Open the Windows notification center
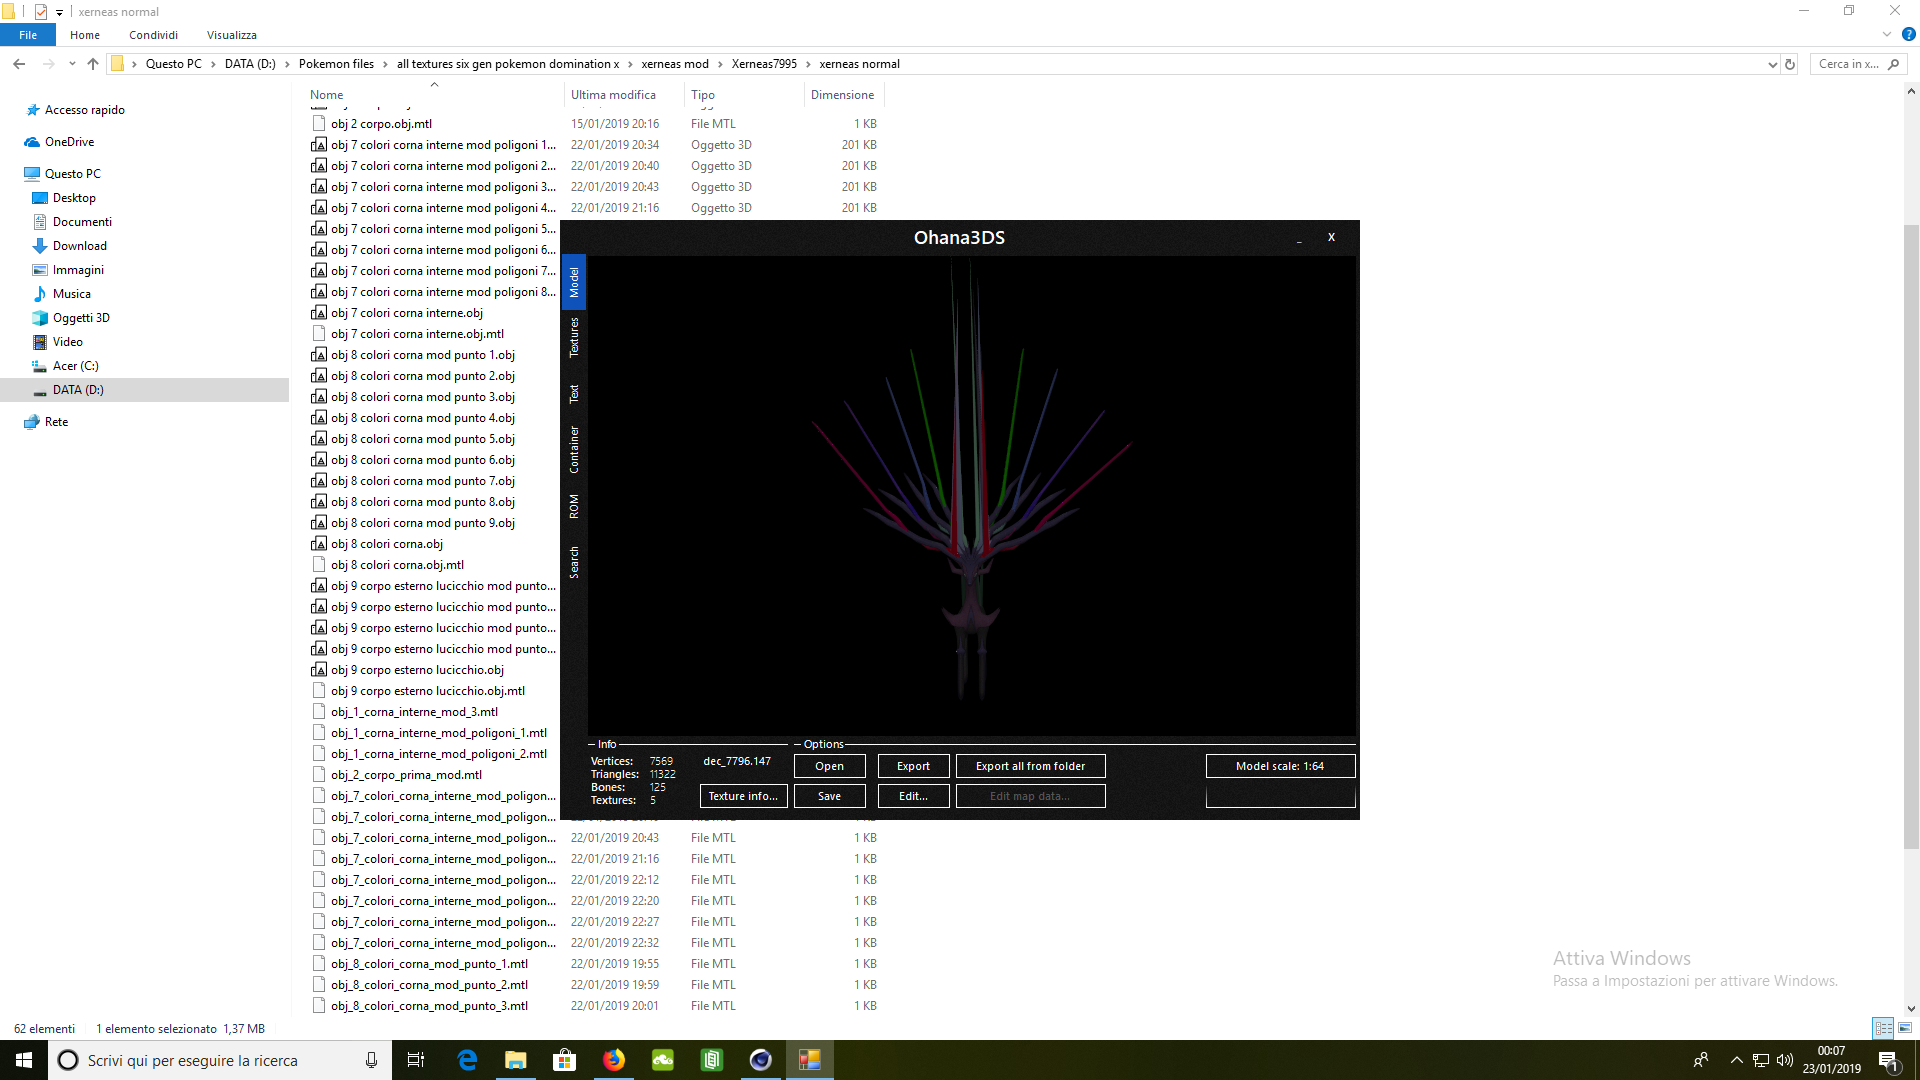The image size is (1920, 1080). pos(1888,1060)
